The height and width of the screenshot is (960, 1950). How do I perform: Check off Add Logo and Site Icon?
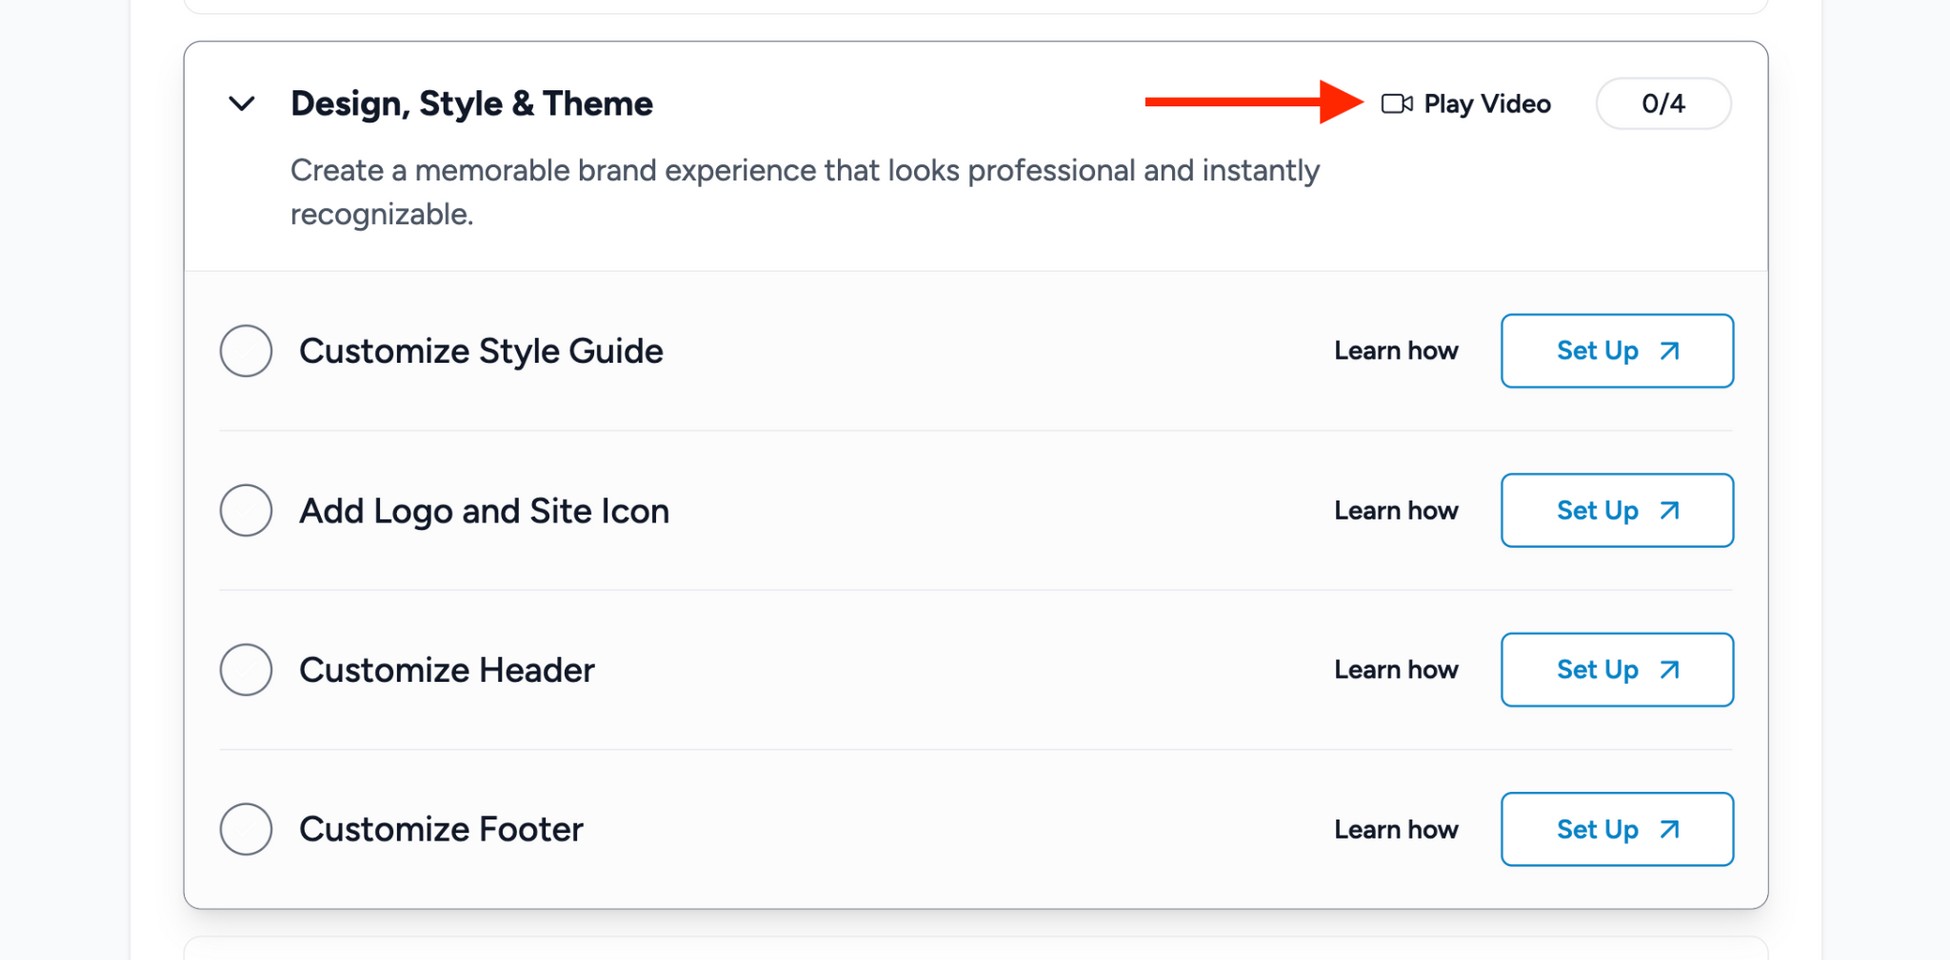(246, 511)
